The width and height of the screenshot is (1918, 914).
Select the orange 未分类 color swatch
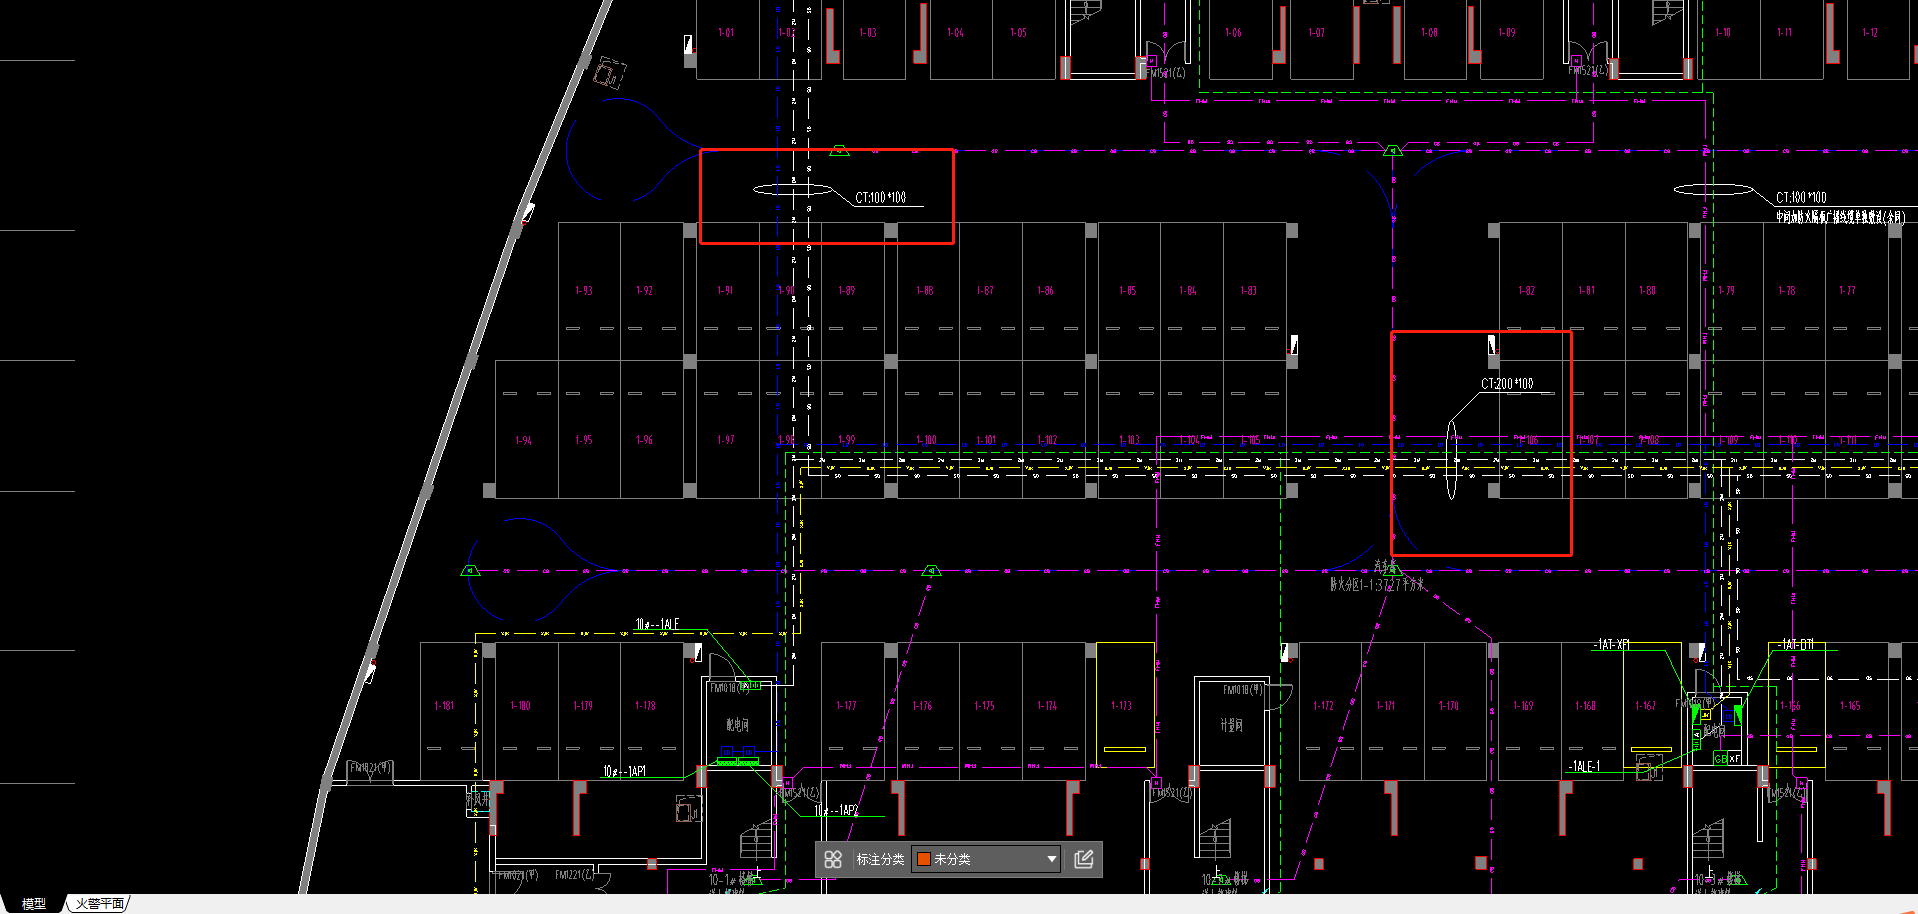(x=924, y=859)
